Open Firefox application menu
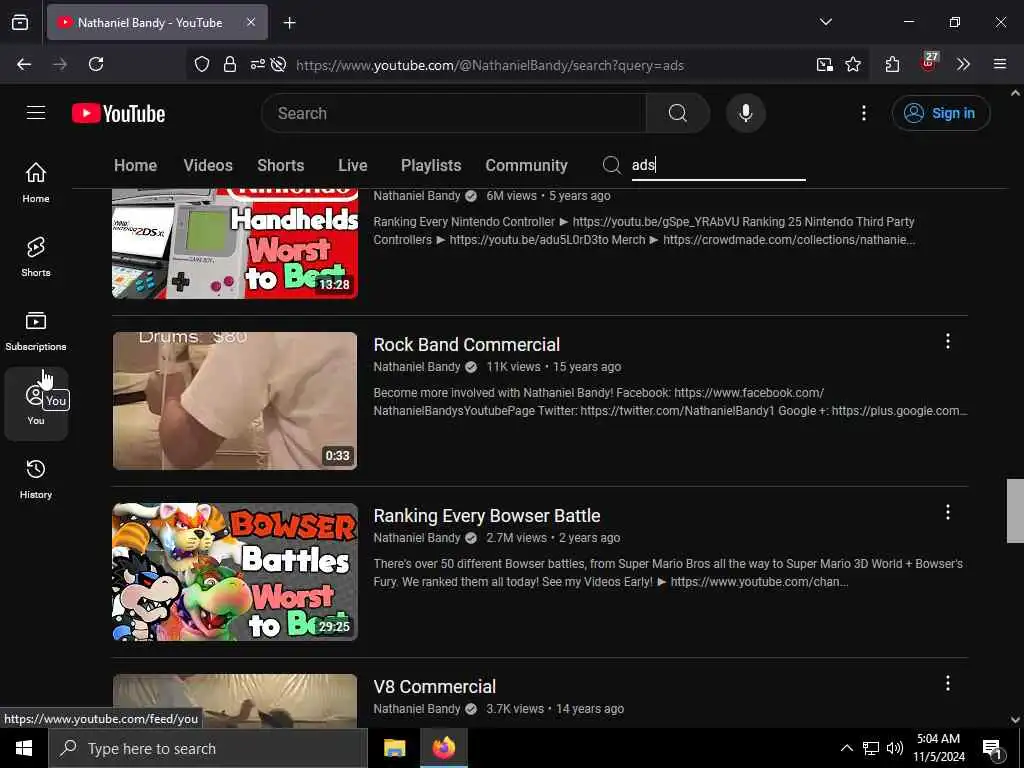This screenshot has width=1024, height=768. tap(999, 64)
